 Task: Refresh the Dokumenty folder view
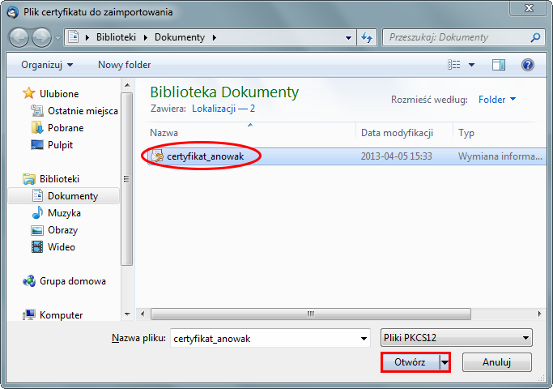(x=367, y=37)
